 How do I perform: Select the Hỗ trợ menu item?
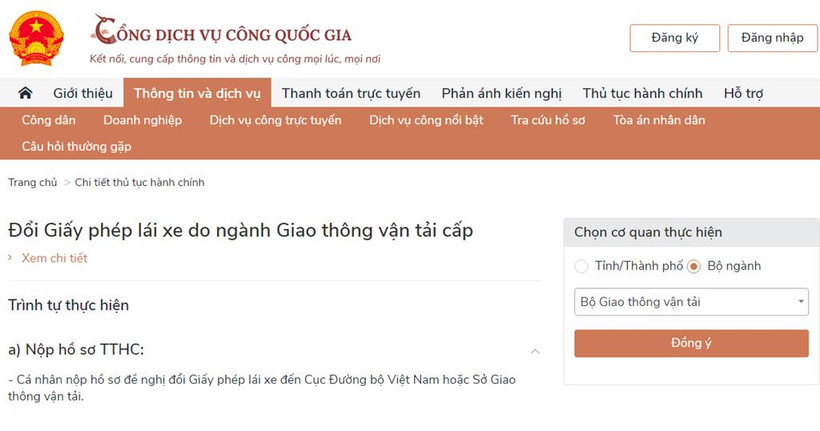743,93
